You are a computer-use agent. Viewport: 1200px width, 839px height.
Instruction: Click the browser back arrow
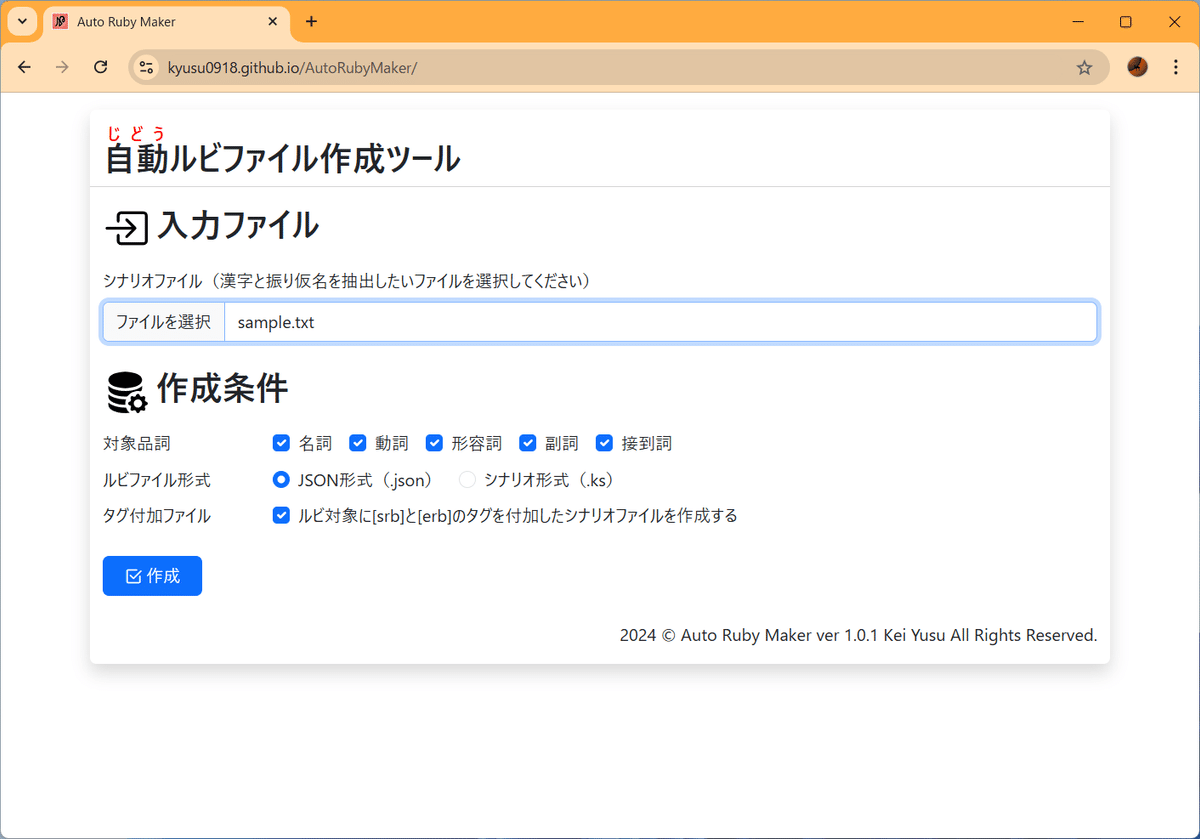(x=25, y=67)
